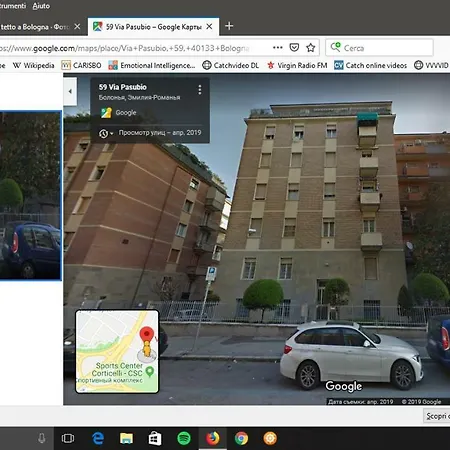
Task: Open the Virgin Radio FM bookmark
Action: pyautogui.click(x=297, y=65)
